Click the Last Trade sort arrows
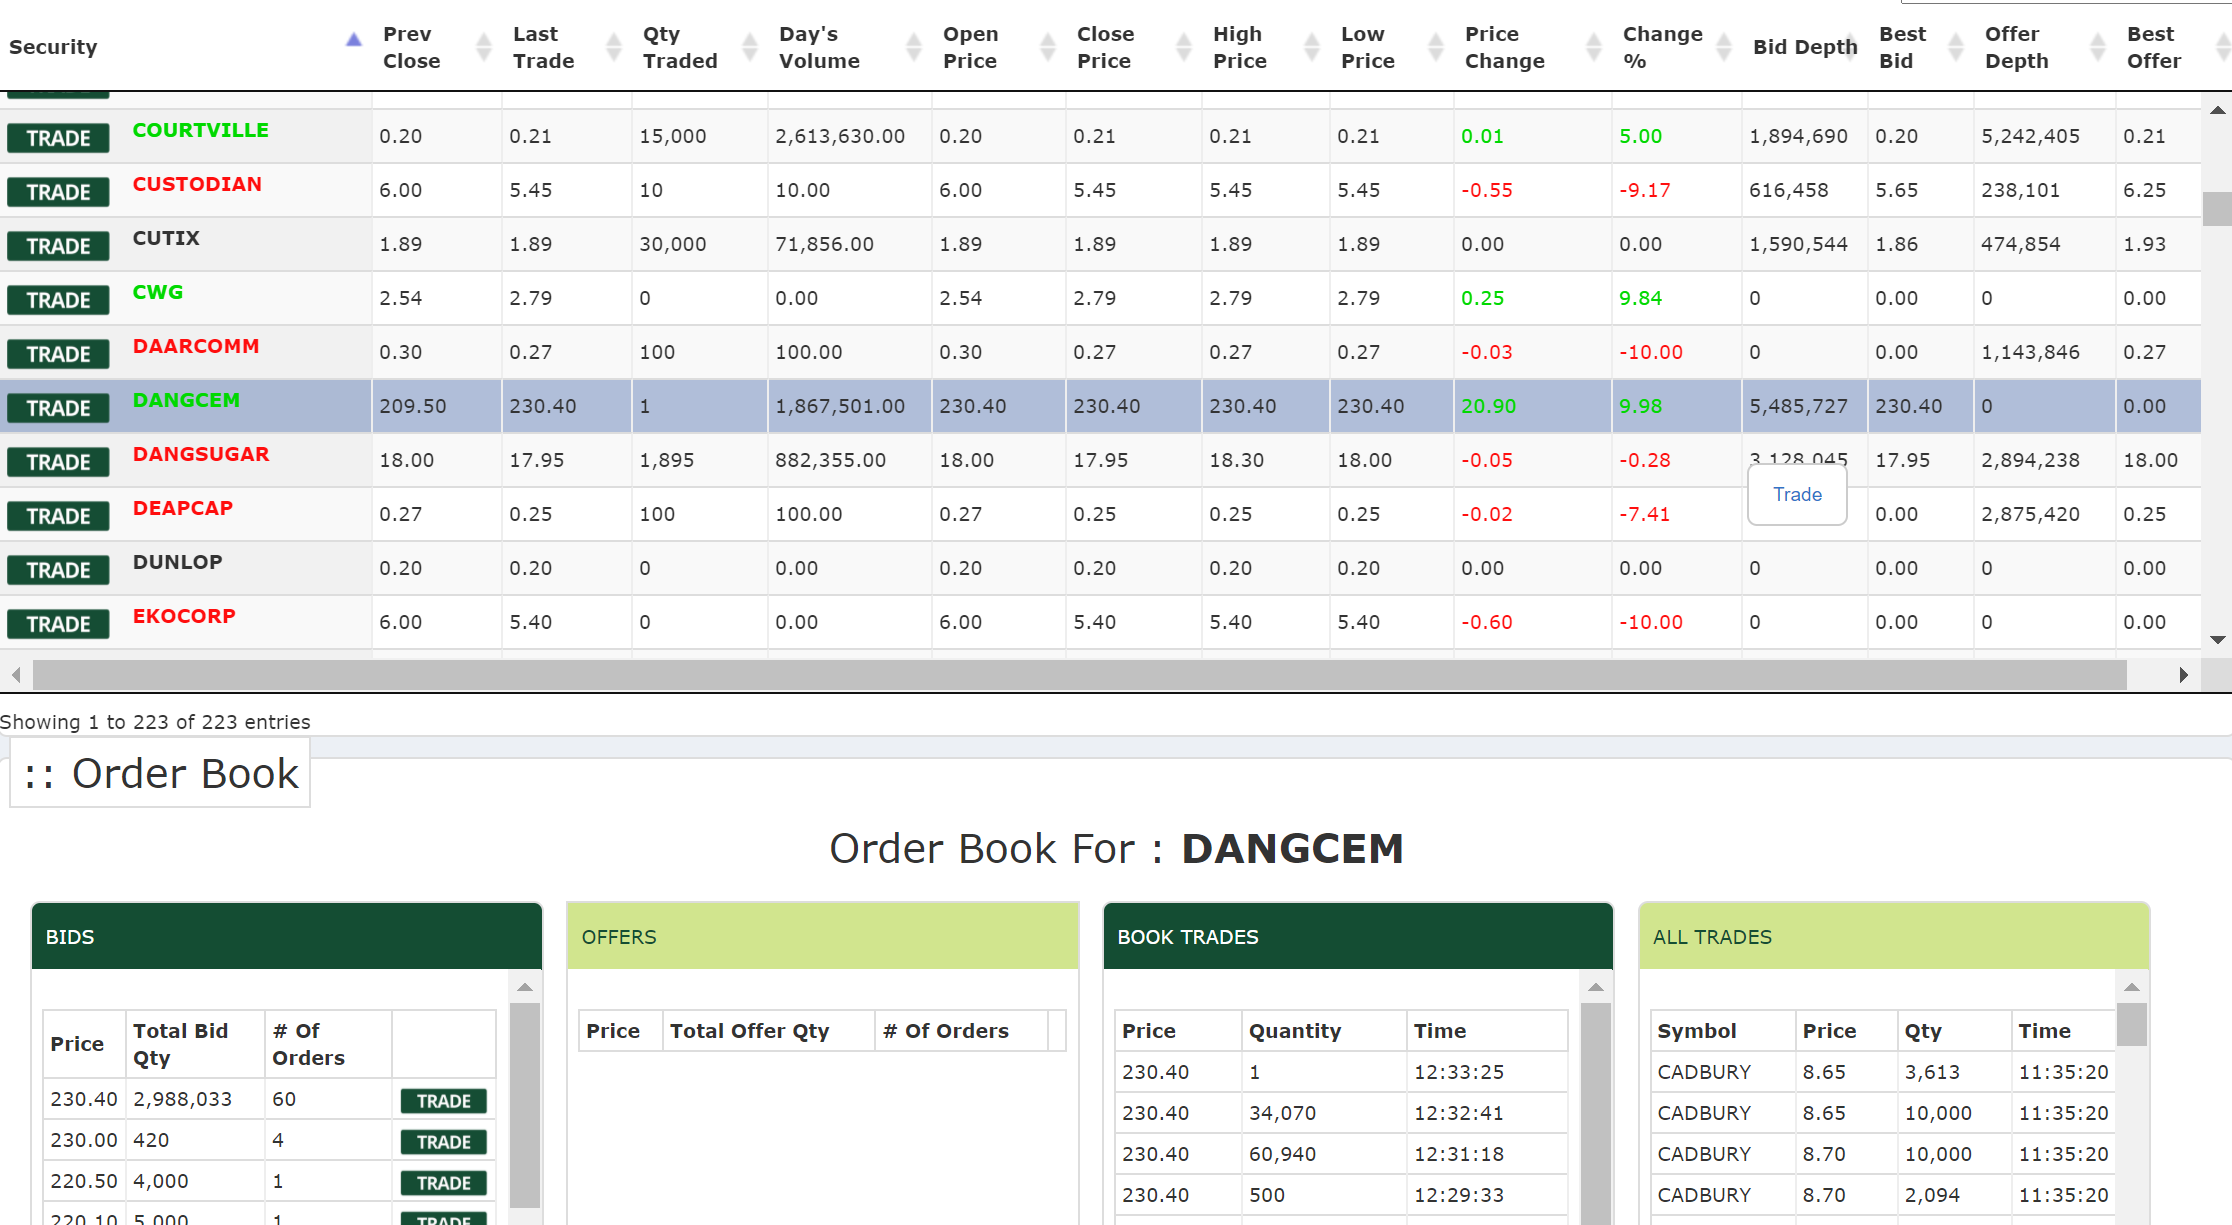This screenshot has width=2232, height=1225. [614, 47]
